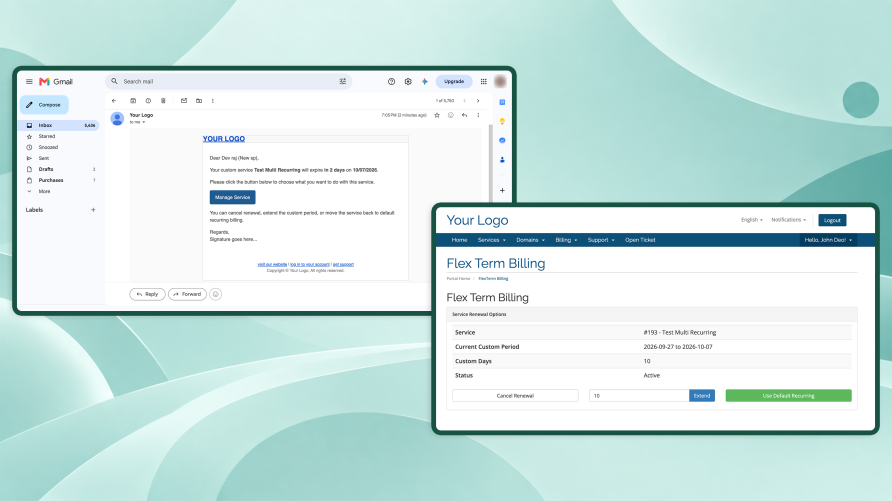The height and width of the screenshot is (501, 892).
Task: Open the Inbox folder
Action: point(59,125)
